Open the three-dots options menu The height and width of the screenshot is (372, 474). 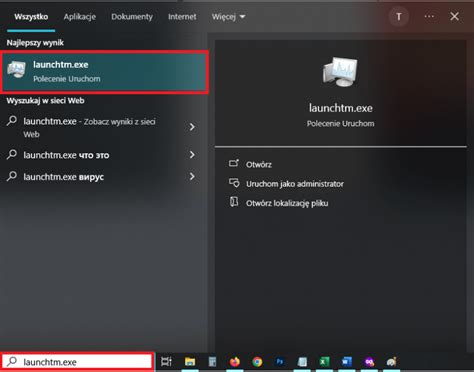pos(429,16)
